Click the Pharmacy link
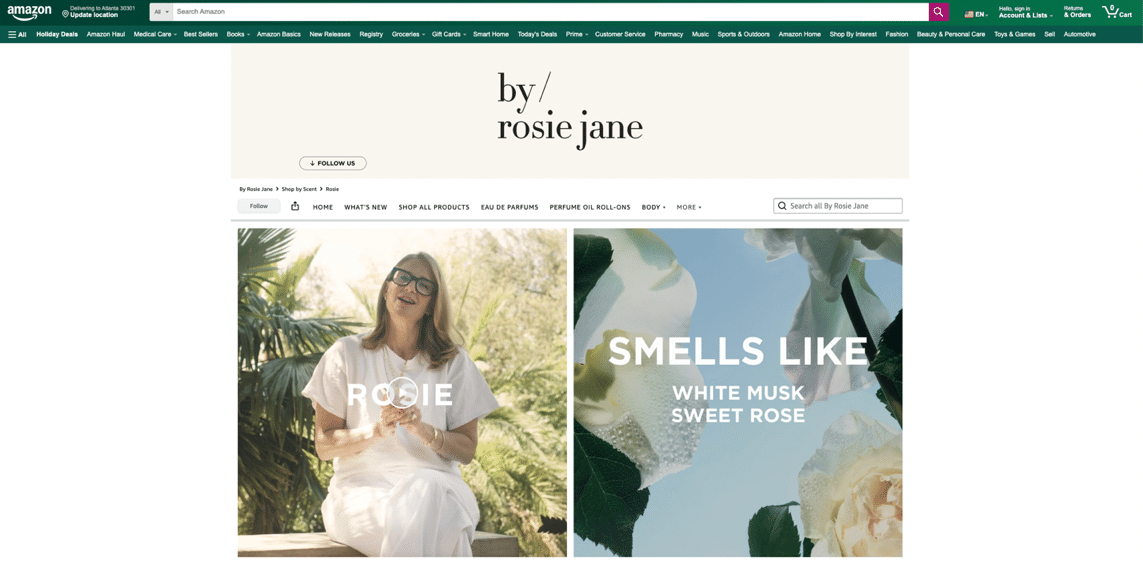1143x575 pixels. [668, 34]
